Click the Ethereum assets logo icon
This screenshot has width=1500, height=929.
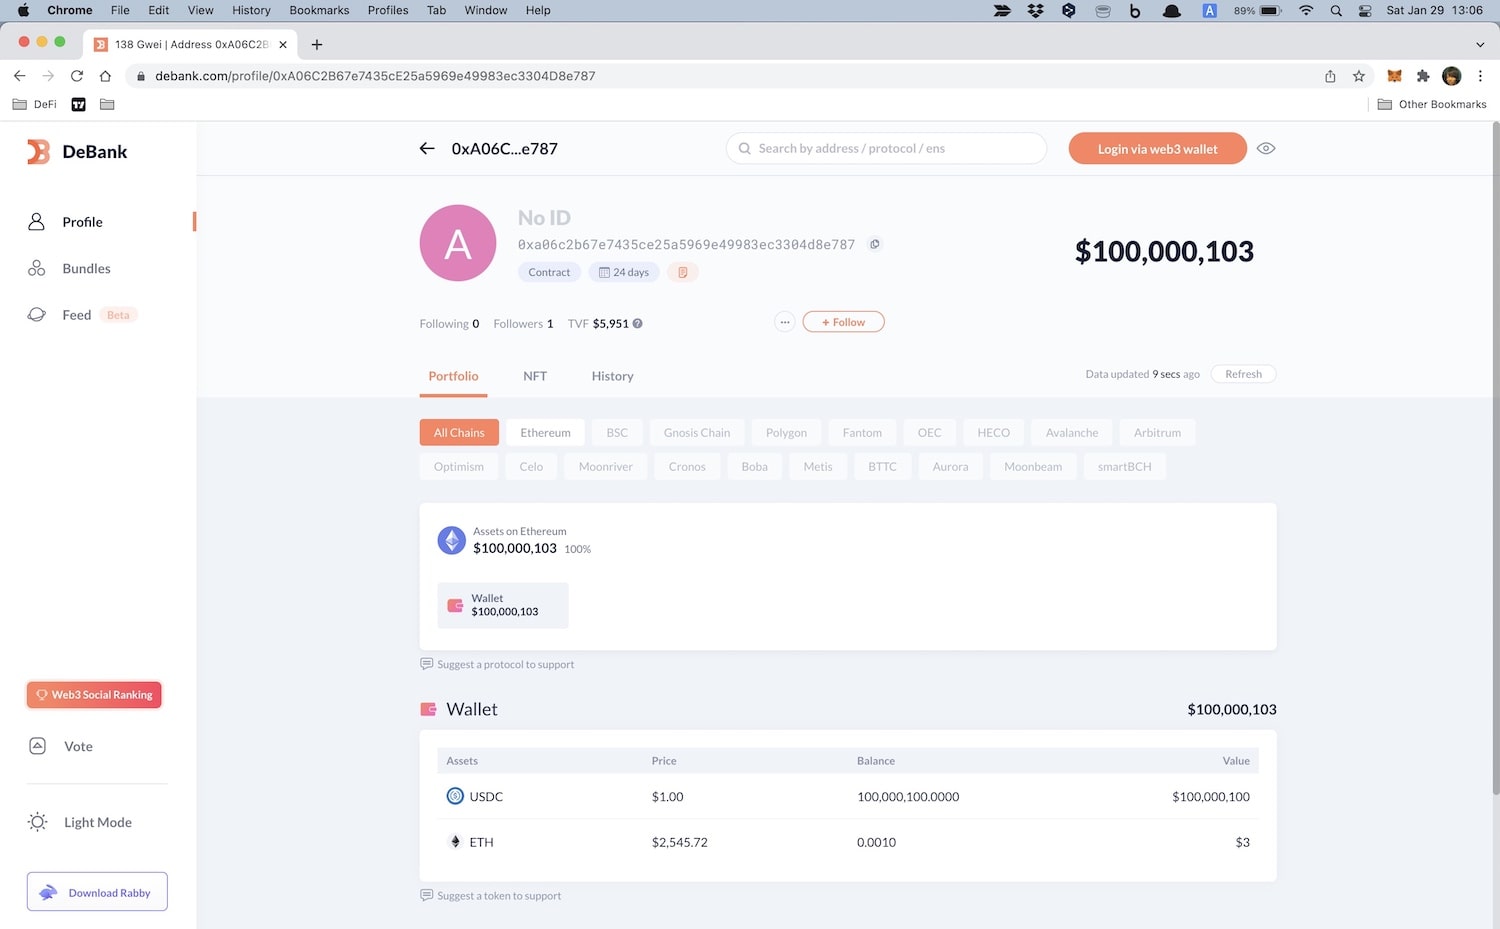click(452, 540)
